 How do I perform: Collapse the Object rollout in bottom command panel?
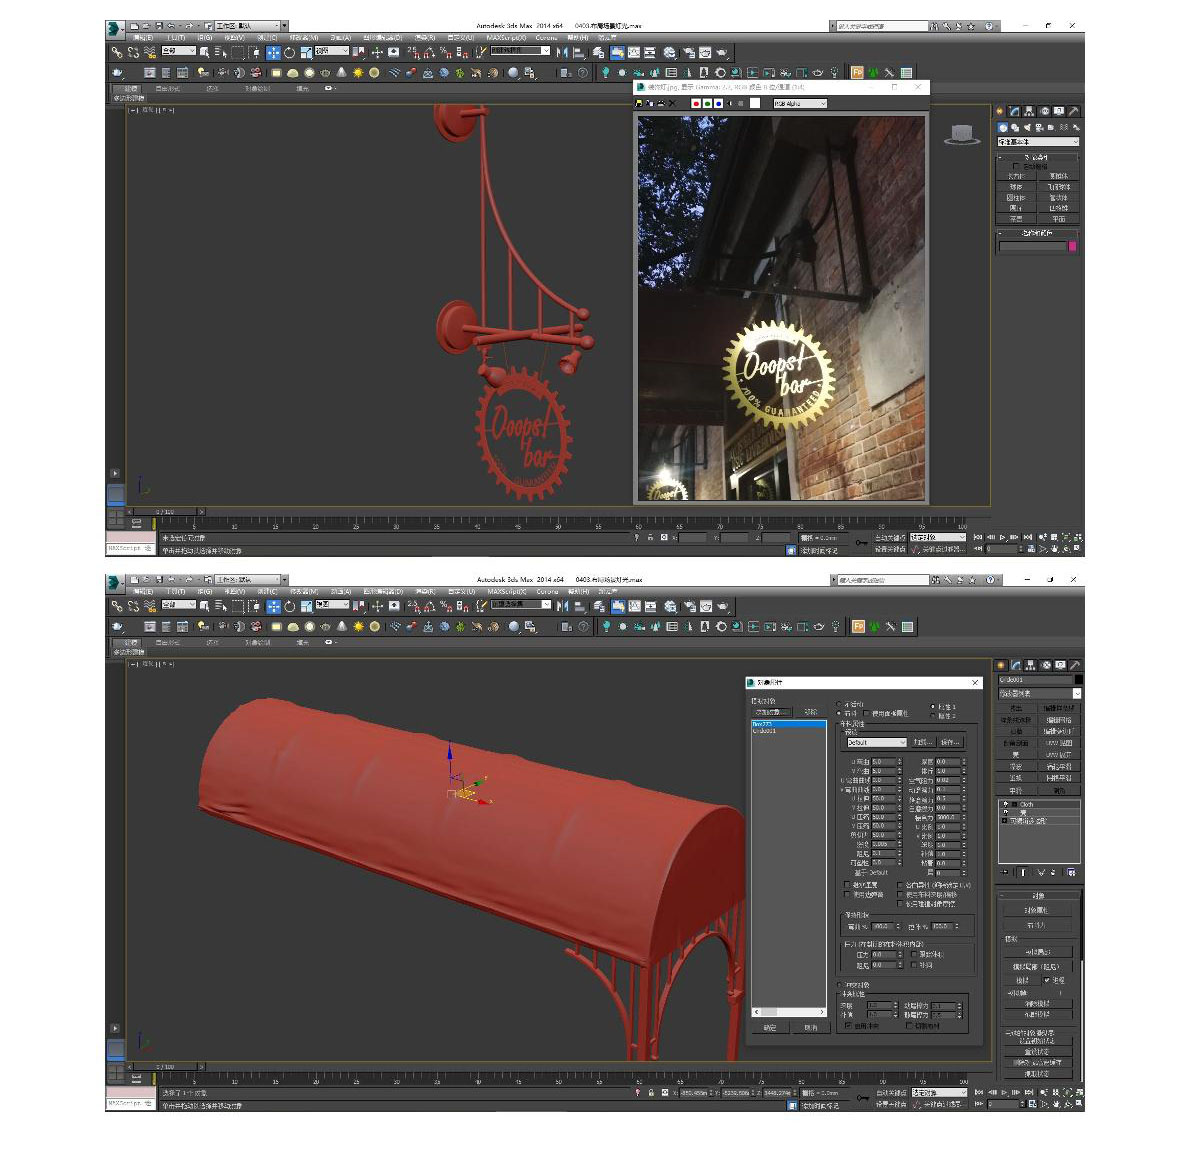[1038, 896]
